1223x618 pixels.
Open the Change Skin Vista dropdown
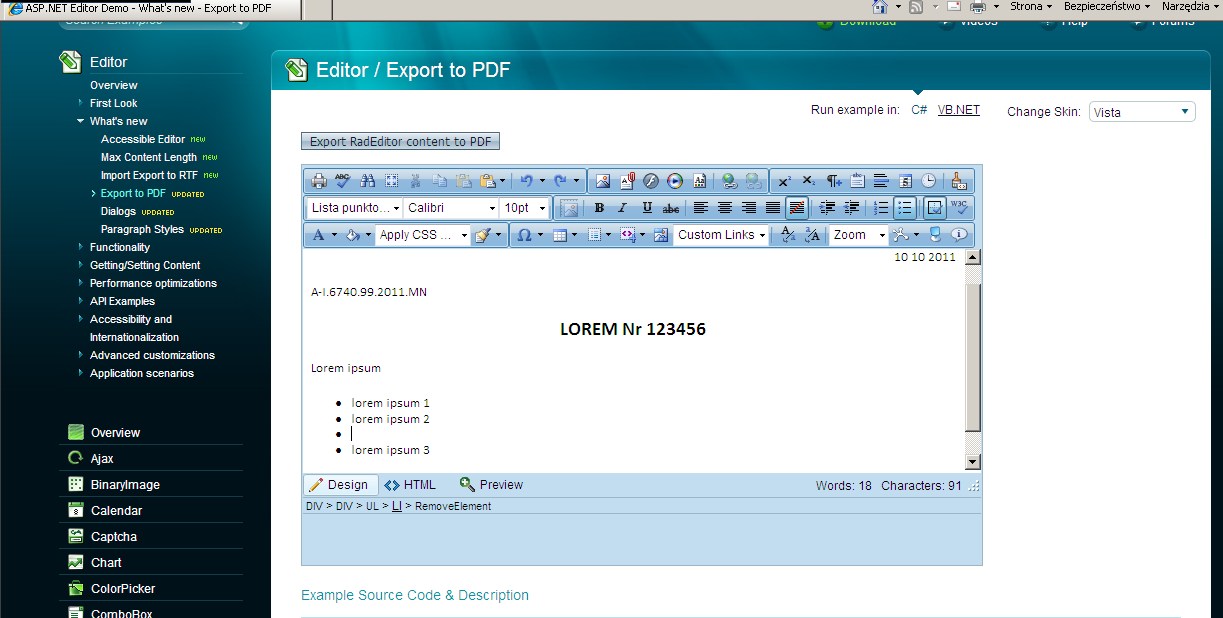pos(1142,112)
